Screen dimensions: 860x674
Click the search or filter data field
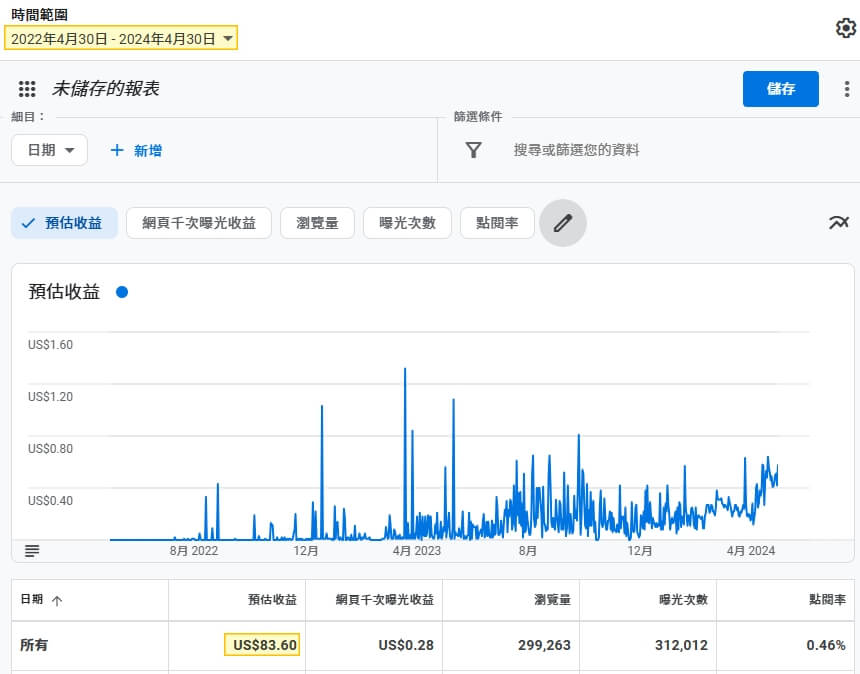click(576, 150)
